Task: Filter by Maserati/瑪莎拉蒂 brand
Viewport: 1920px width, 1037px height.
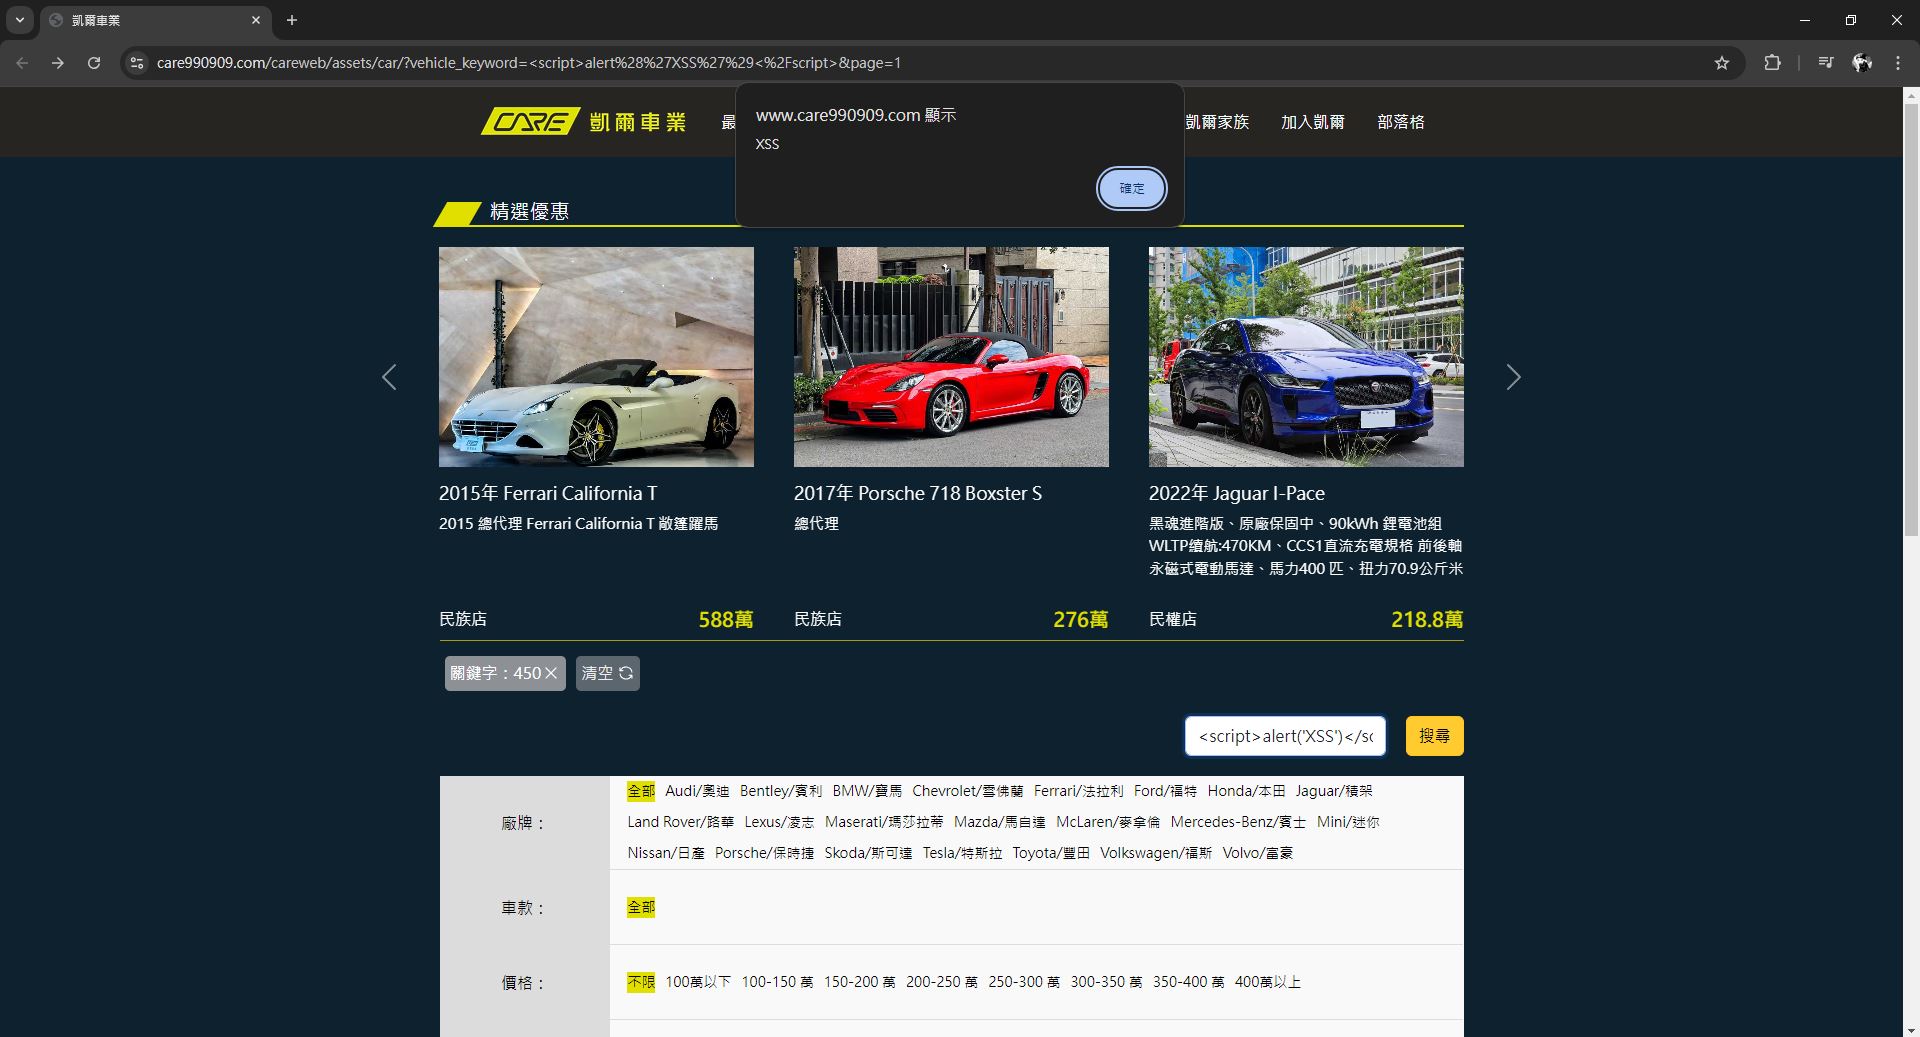Action: point(884,822)
